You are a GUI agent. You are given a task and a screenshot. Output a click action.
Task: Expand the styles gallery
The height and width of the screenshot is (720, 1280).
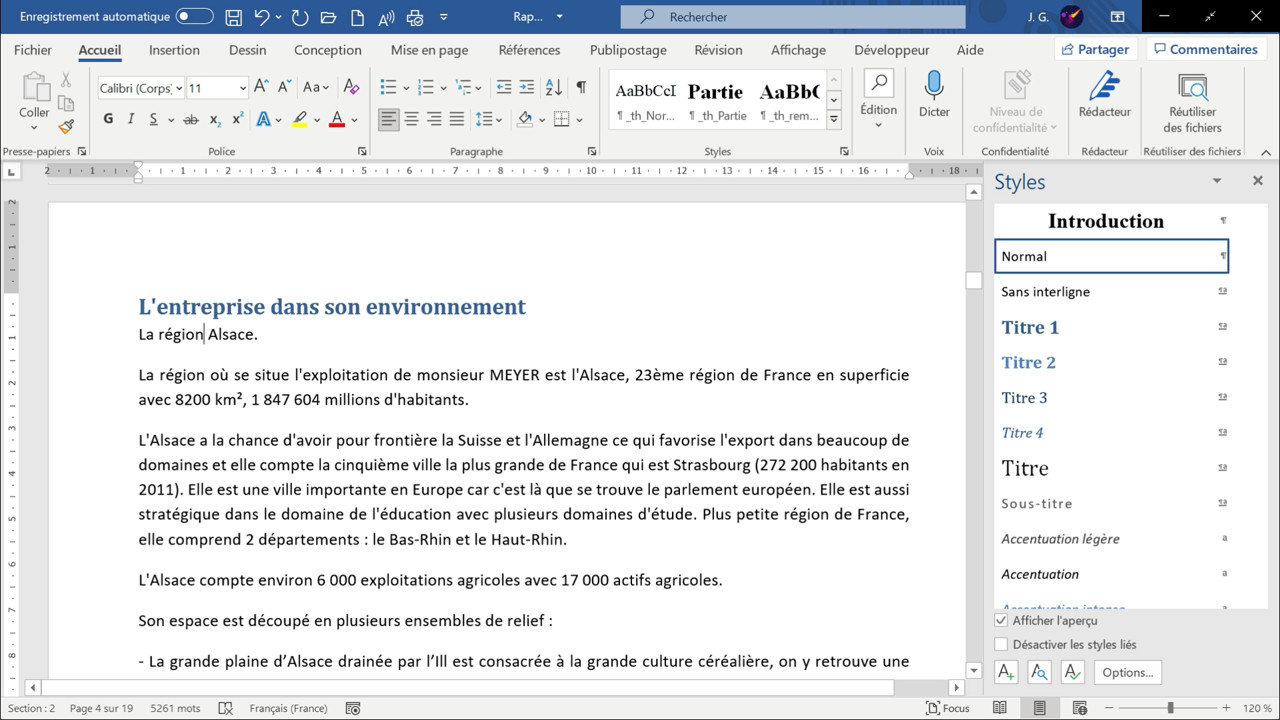pos(834,120)
